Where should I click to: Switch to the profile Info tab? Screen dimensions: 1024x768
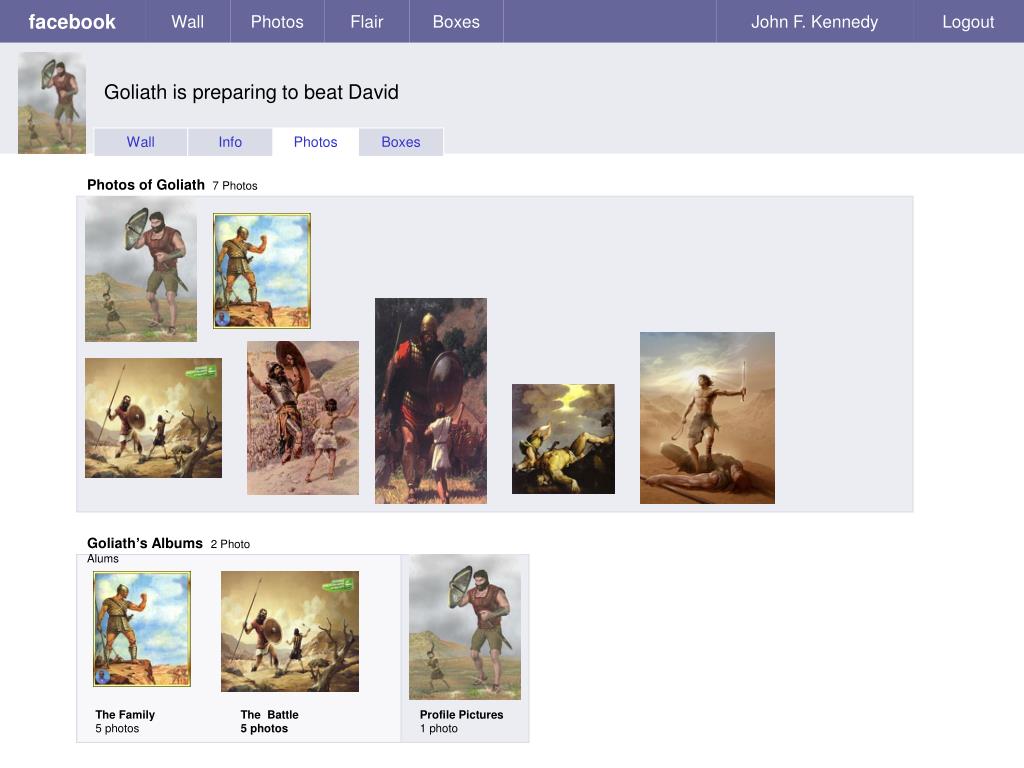coord(230,142)
